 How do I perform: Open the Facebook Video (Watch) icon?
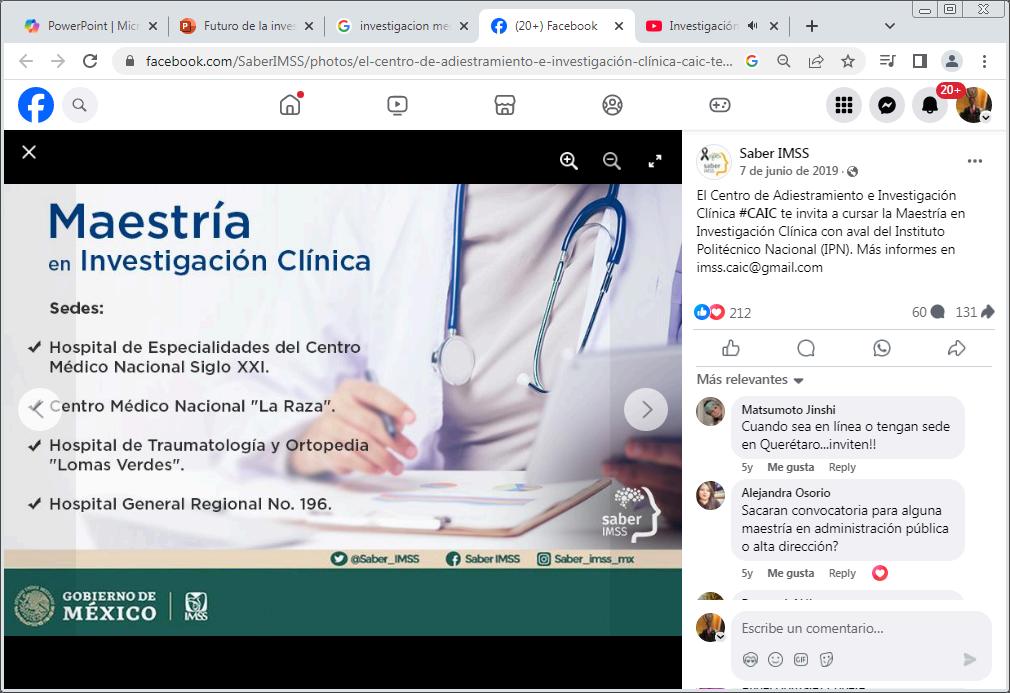pos(397,105)
